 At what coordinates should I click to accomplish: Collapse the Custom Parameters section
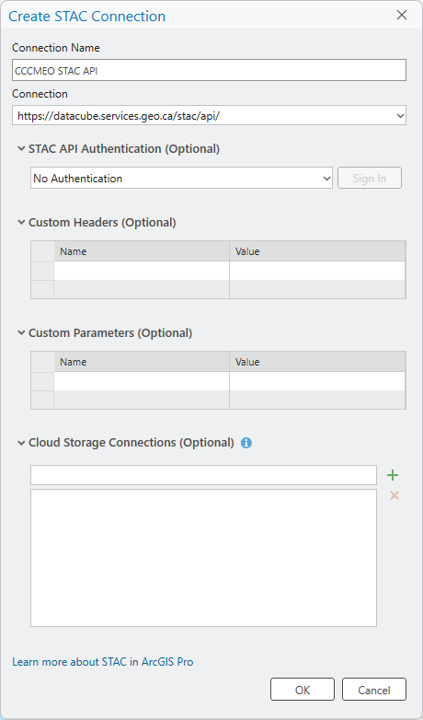pyautogui.click(x=21, y=332)
